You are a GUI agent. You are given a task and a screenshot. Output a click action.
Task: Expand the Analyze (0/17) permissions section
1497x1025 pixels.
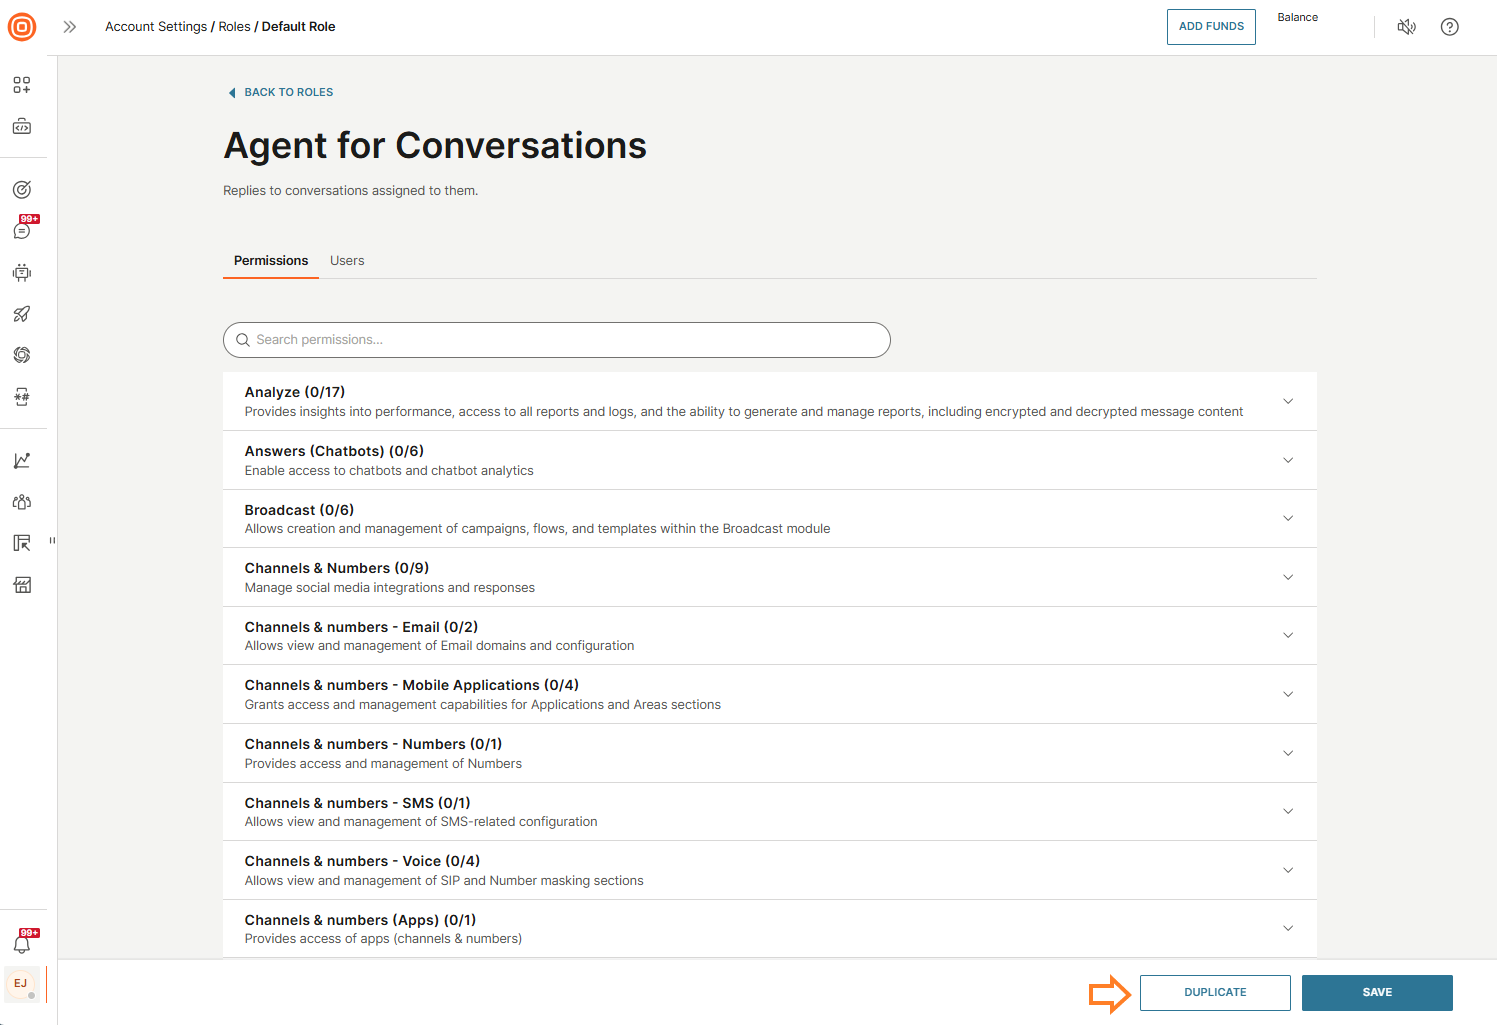pyautogui.click(x=1288, y=401)
